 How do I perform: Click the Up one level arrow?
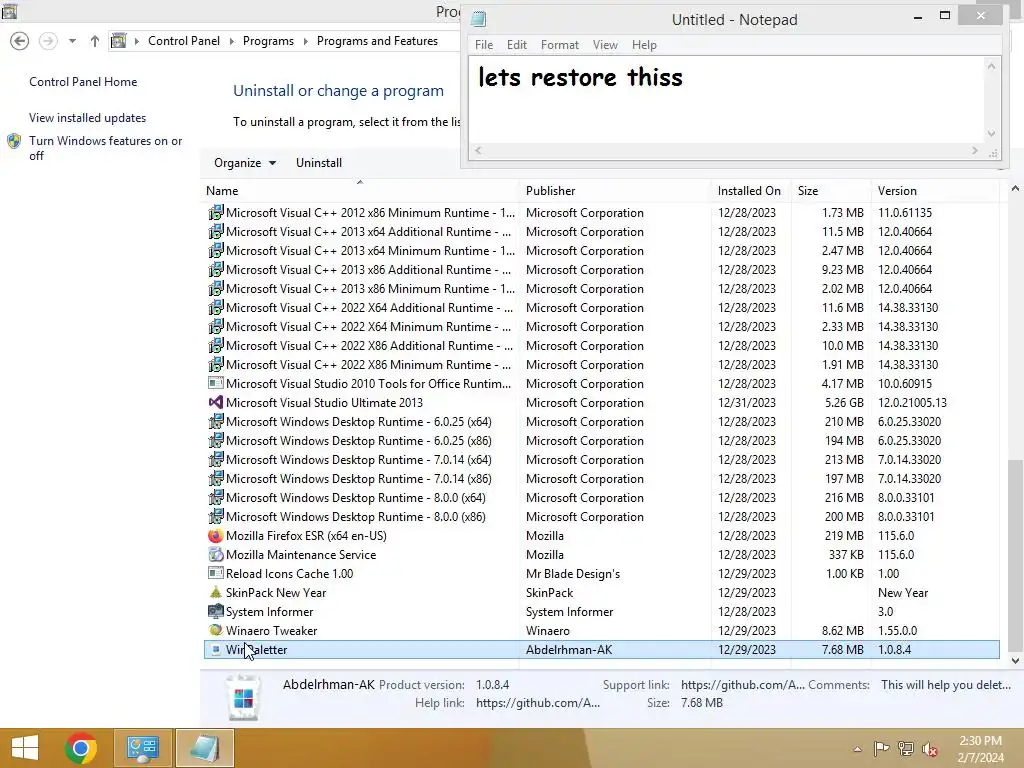pyautogui.click(x=95, y=41)
